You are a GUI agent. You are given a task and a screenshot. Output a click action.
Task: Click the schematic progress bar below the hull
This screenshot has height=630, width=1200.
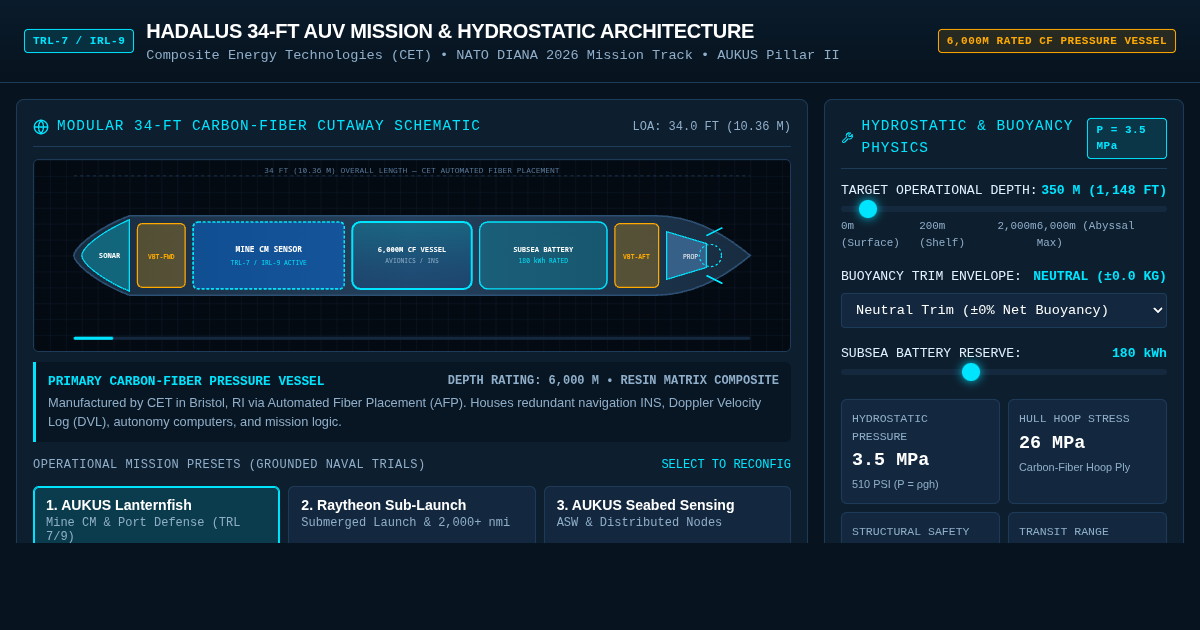[x=412, y=338]
